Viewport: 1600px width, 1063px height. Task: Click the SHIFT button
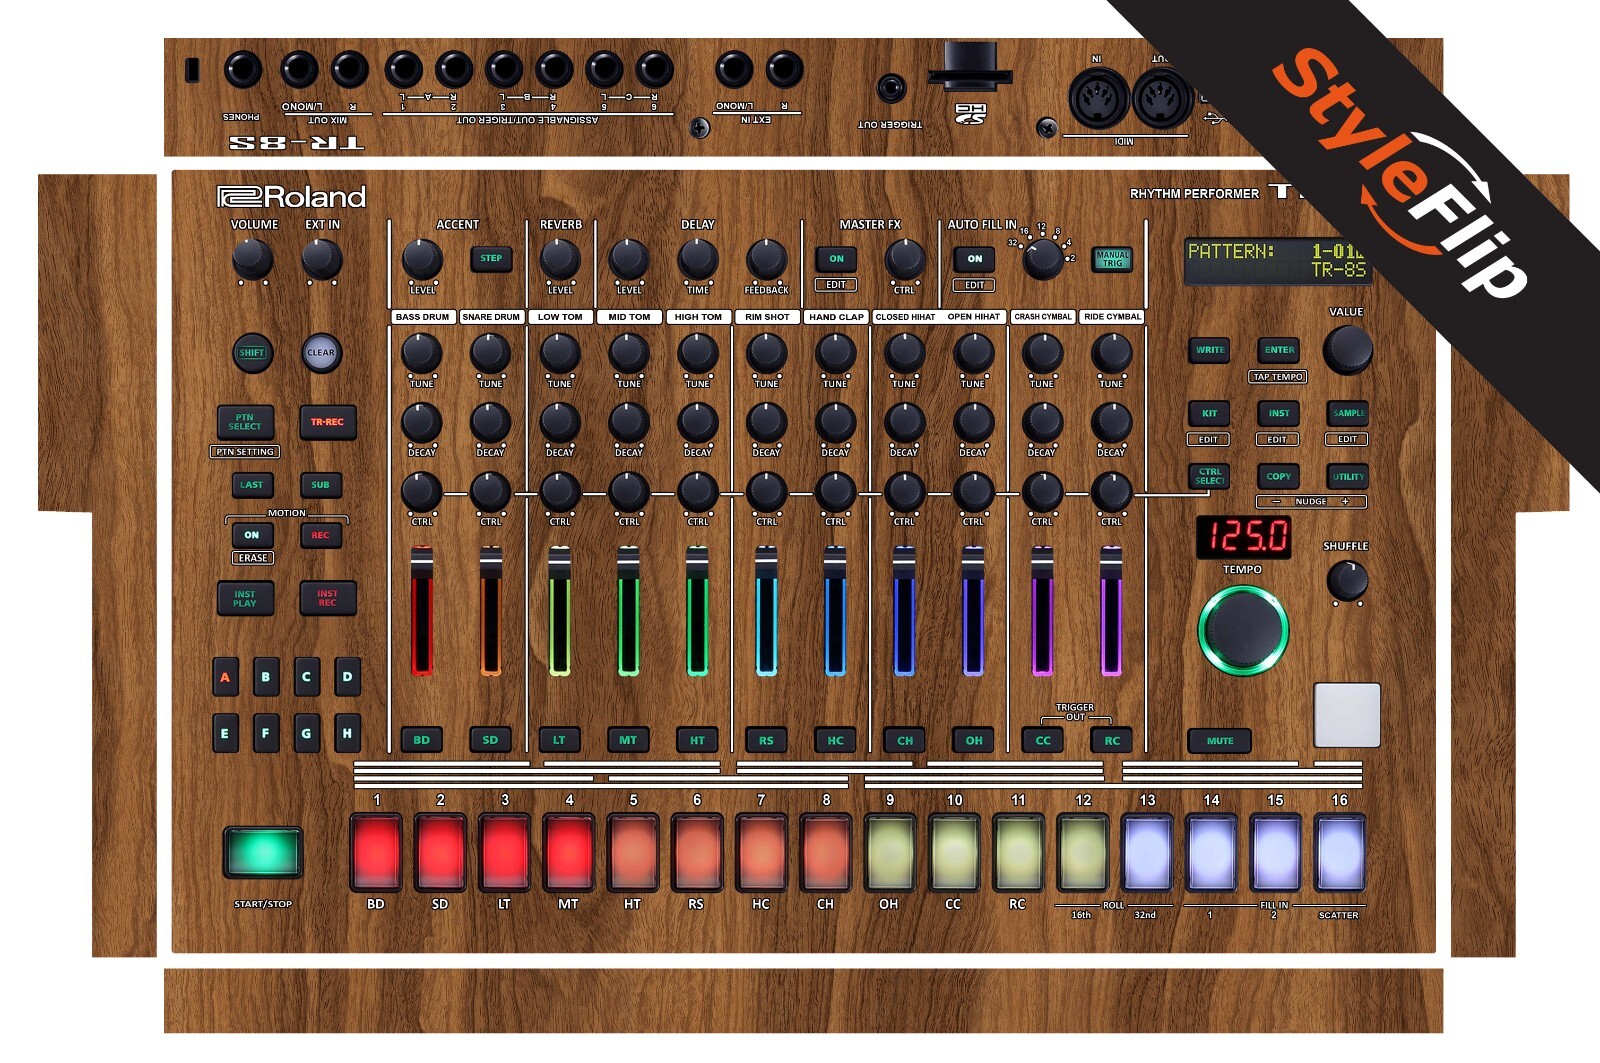pos(252,353)
